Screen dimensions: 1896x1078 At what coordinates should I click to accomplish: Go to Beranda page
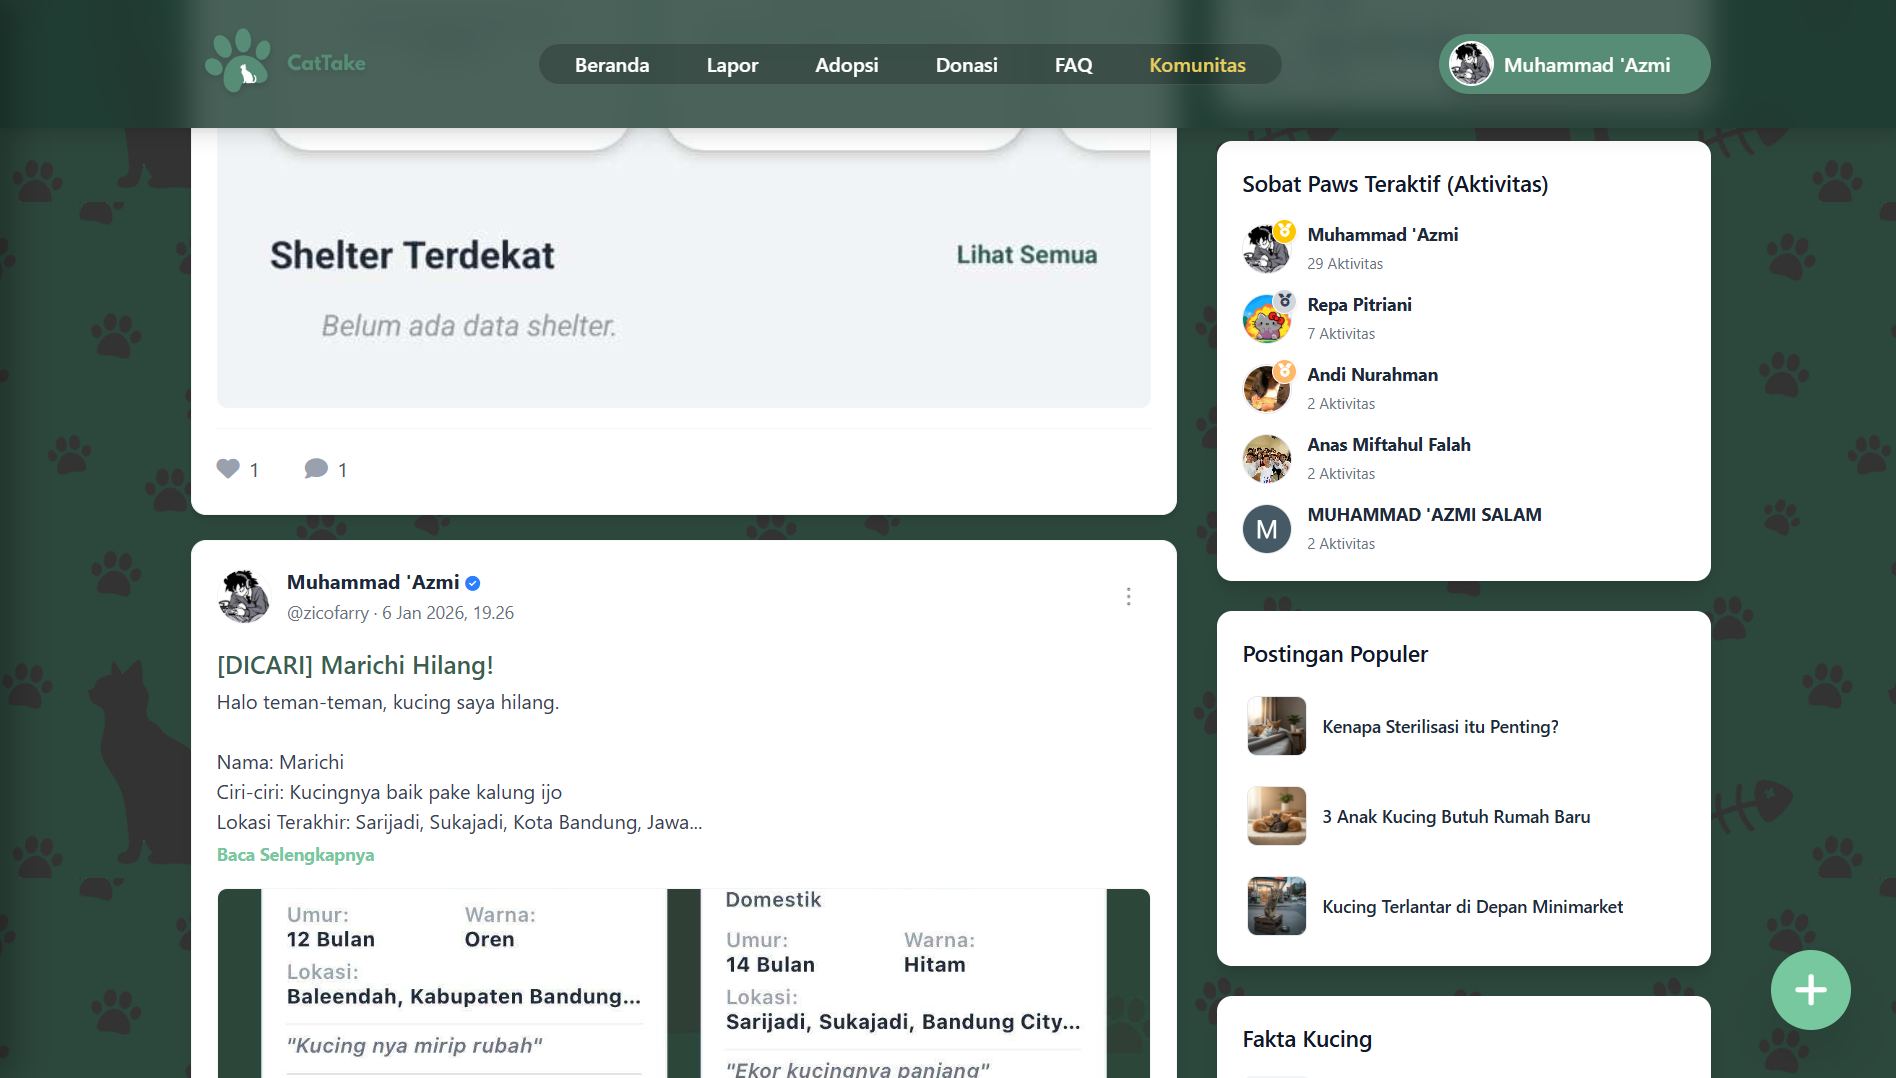pyautogui.click(x=612, y=65)
